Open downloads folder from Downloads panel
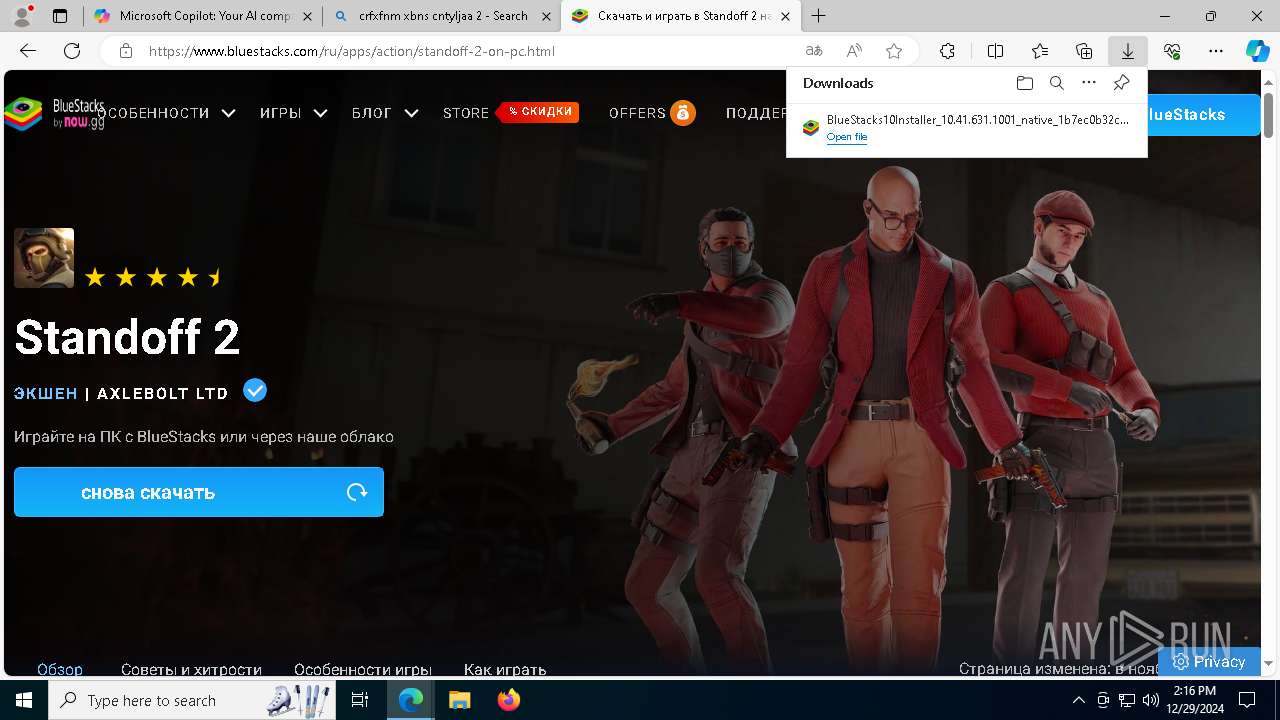Viewport: 1280px width, 720px height. (x=1024, y=83)
